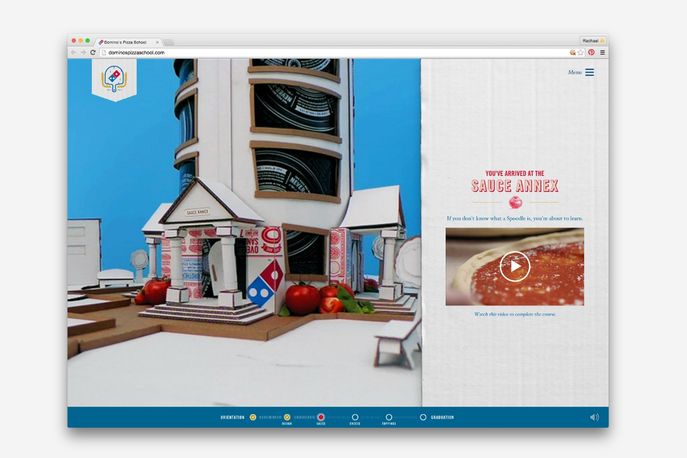This screenshot has height=458, width=687.
Task: Open the Chrome browser menu
Action: coord(602,52)
